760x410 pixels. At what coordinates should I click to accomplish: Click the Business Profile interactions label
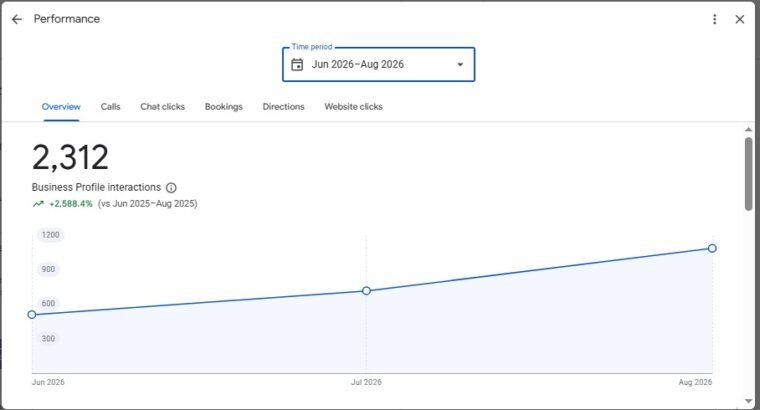pos(96,188)
